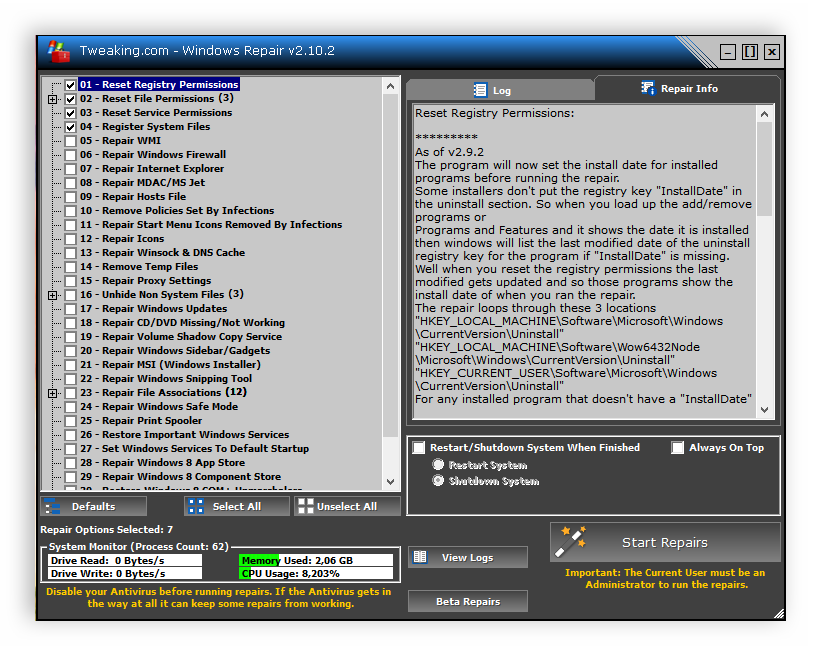821x656 pixels.
Task: Enable Always On Top checkbox
Action: (678, 448)
